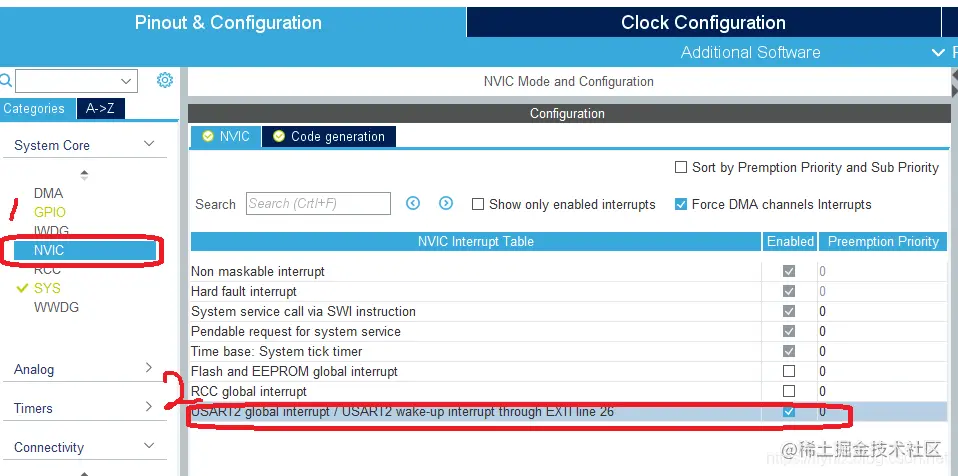Toggle Show only enabled interrupts checkbox

478,204
